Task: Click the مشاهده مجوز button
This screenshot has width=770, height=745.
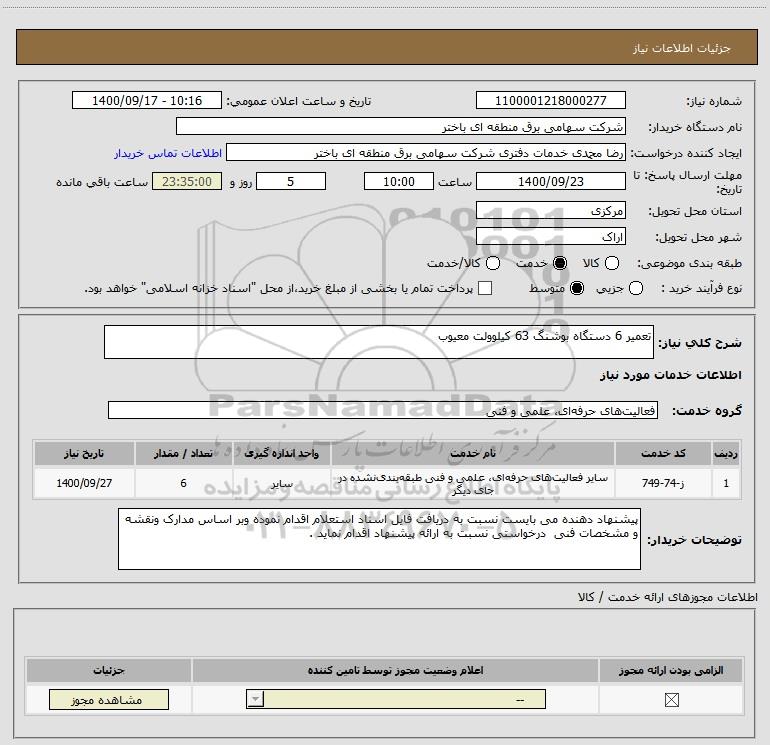Action: point(109,699)
